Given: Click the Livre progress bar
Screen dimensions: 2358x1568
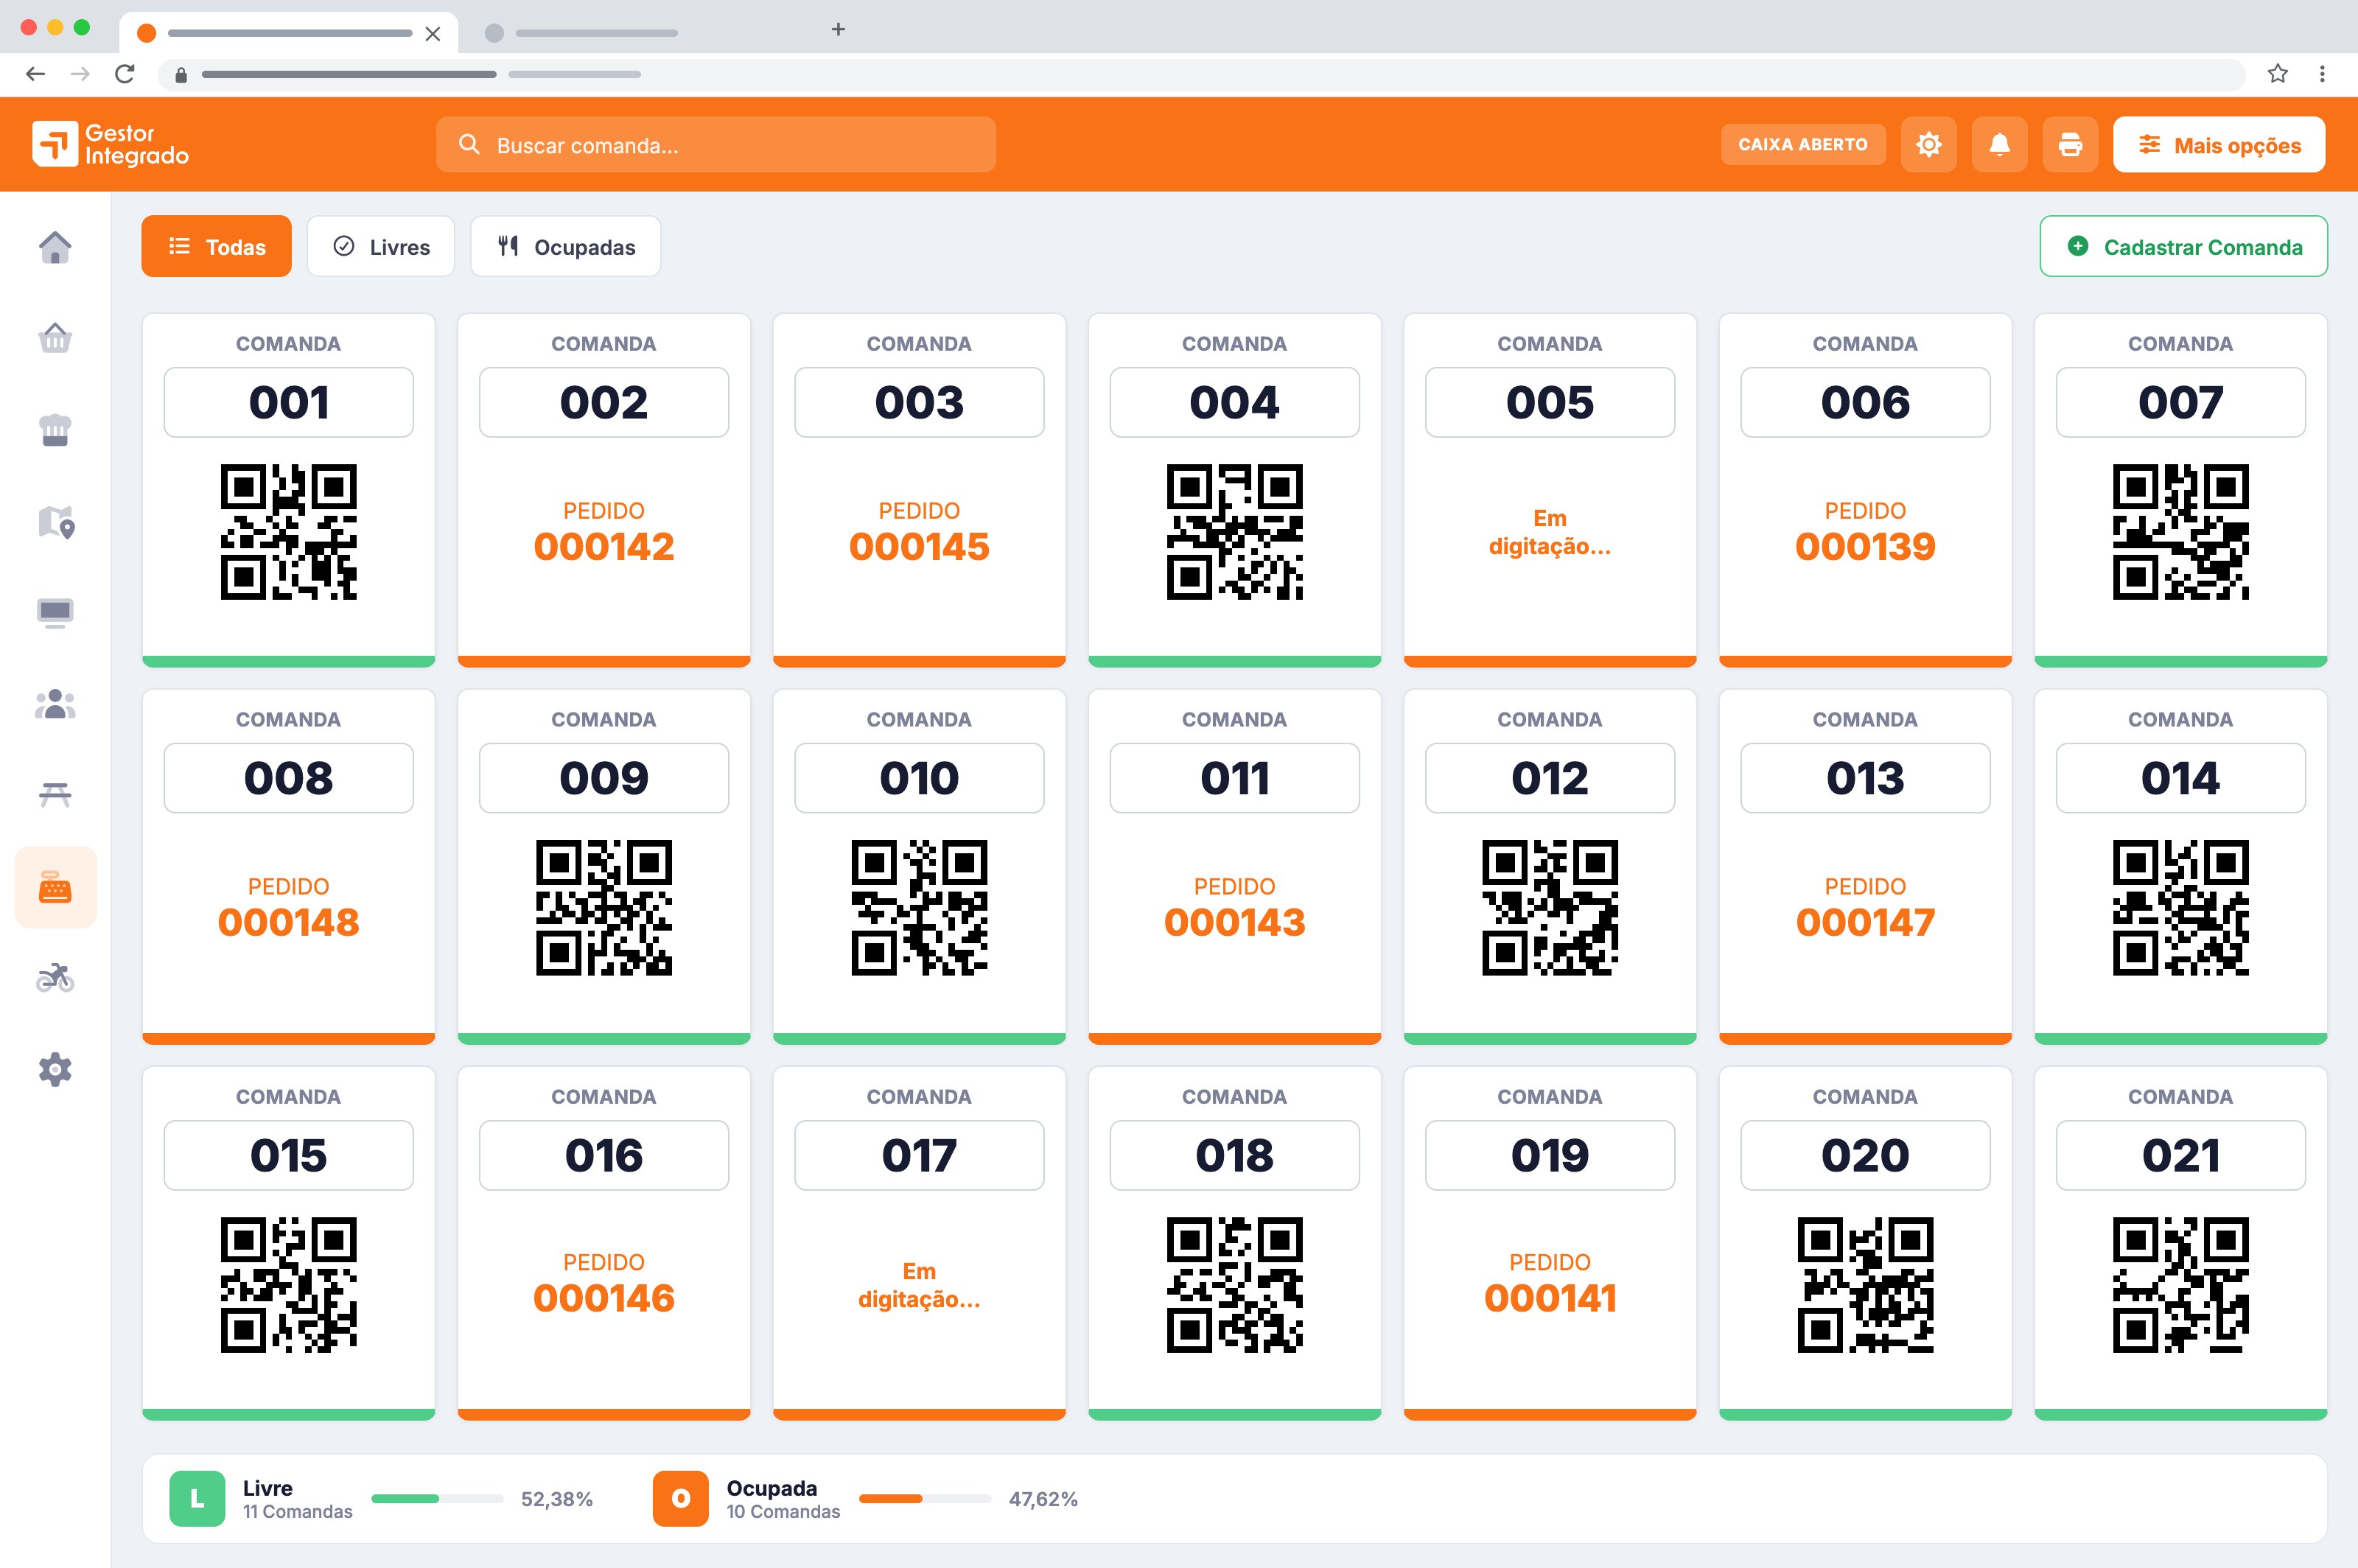Looking at the screenshot, I should (437, 1498).
